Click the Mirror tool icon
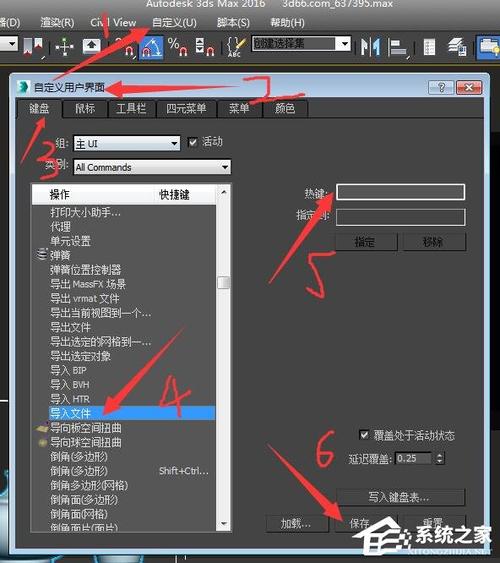 (370, 46)
